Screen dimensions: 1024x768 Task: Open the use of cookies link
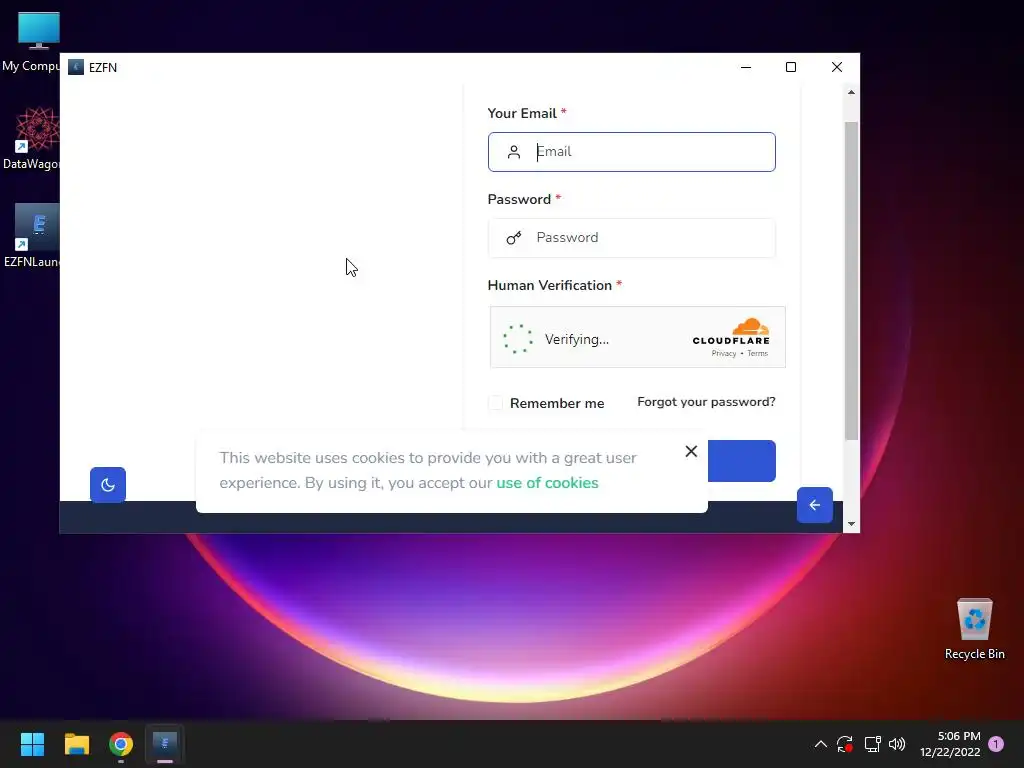pos(547,483)
